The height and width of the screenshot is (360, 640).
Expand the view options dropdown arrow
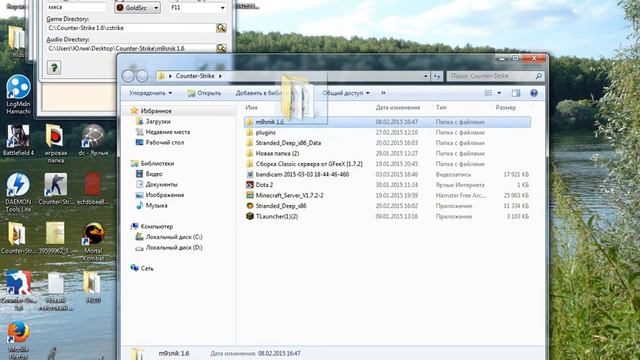coord(499,93)
